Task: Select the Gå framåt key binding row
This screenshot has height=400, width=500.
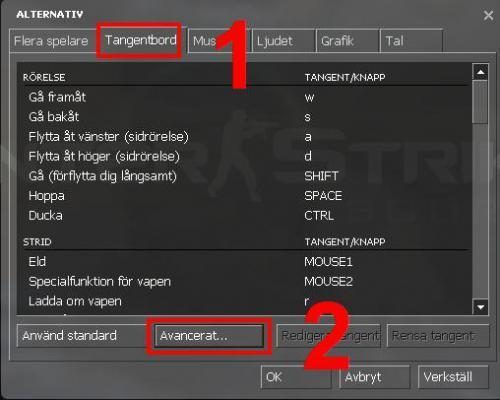Action: click(245, 97)
